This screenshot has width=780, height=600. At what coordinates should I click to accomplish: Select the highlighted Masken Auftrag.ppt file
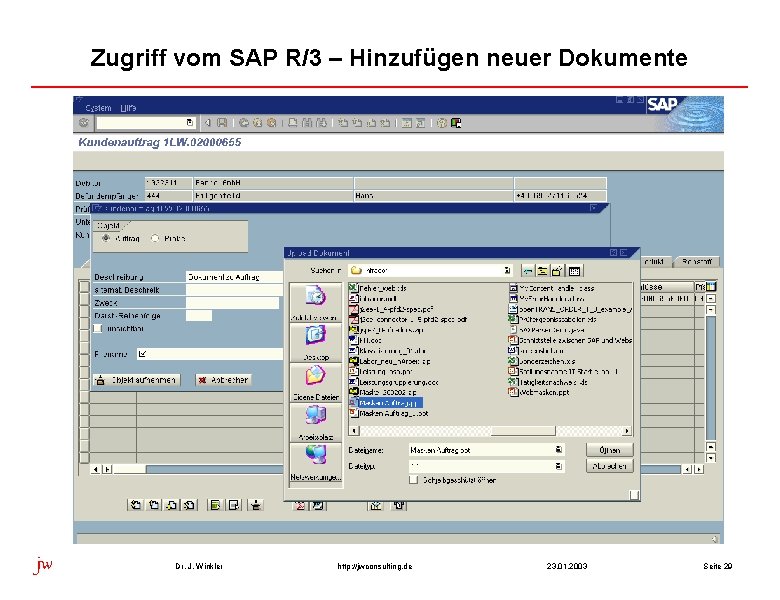pos(386,402)
